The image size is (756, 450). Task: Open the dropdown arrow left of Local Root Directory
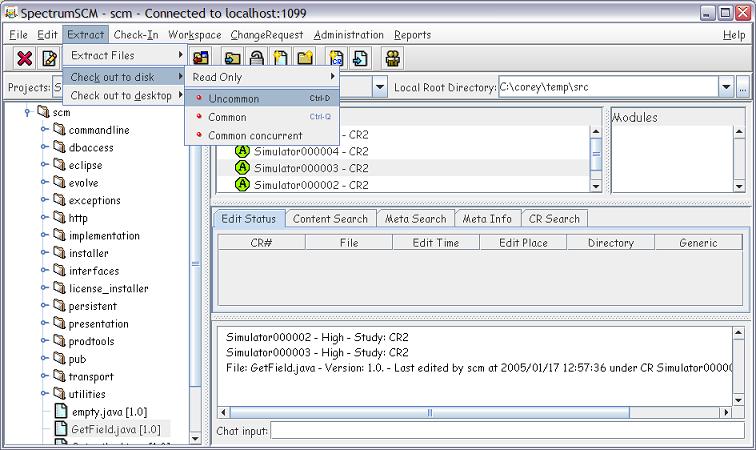(x=379, y=87)
